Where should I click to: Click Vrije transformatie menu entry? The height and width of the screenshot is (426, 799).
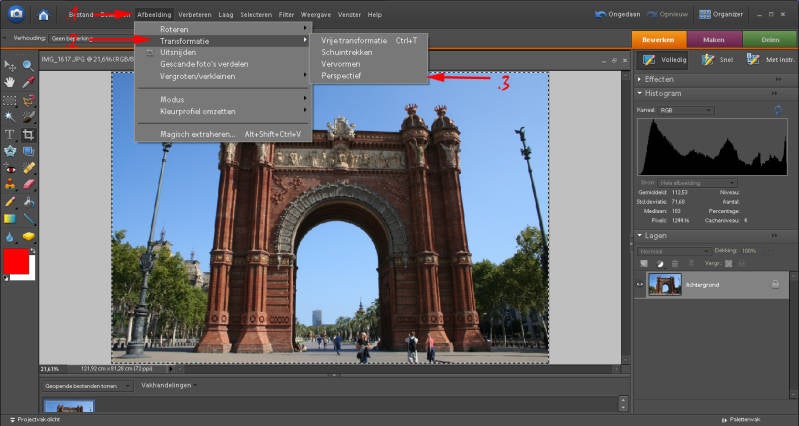pyautogui.click(x=354, y=40)
